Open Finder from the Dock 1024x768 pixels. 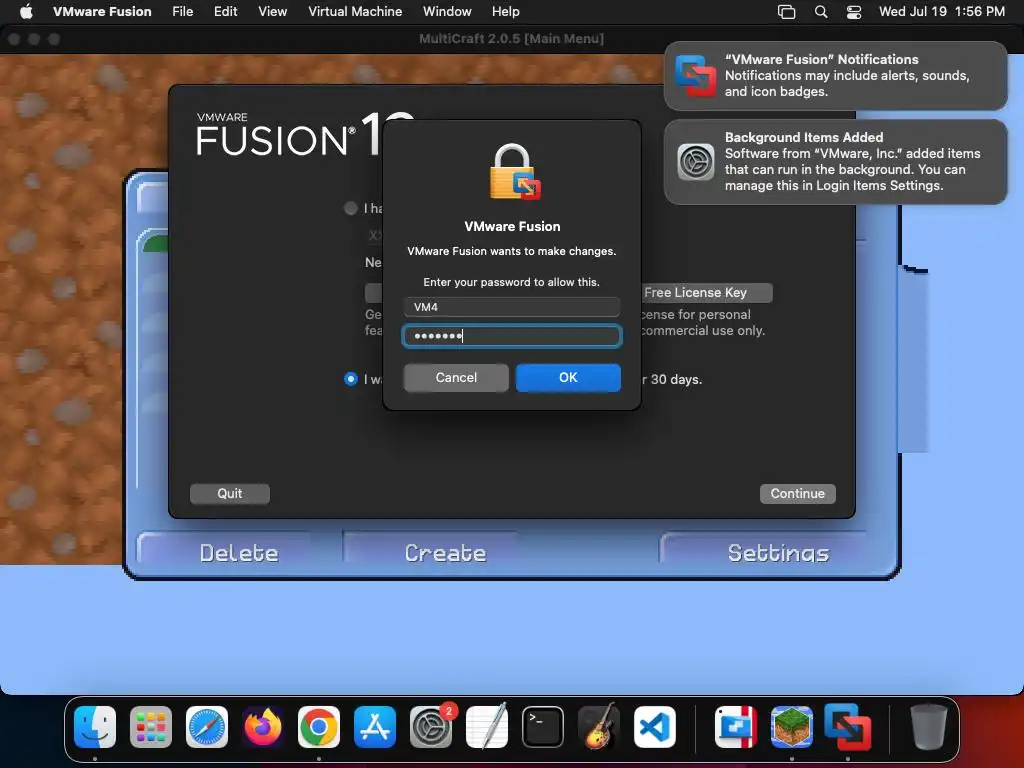click(95, 727)
